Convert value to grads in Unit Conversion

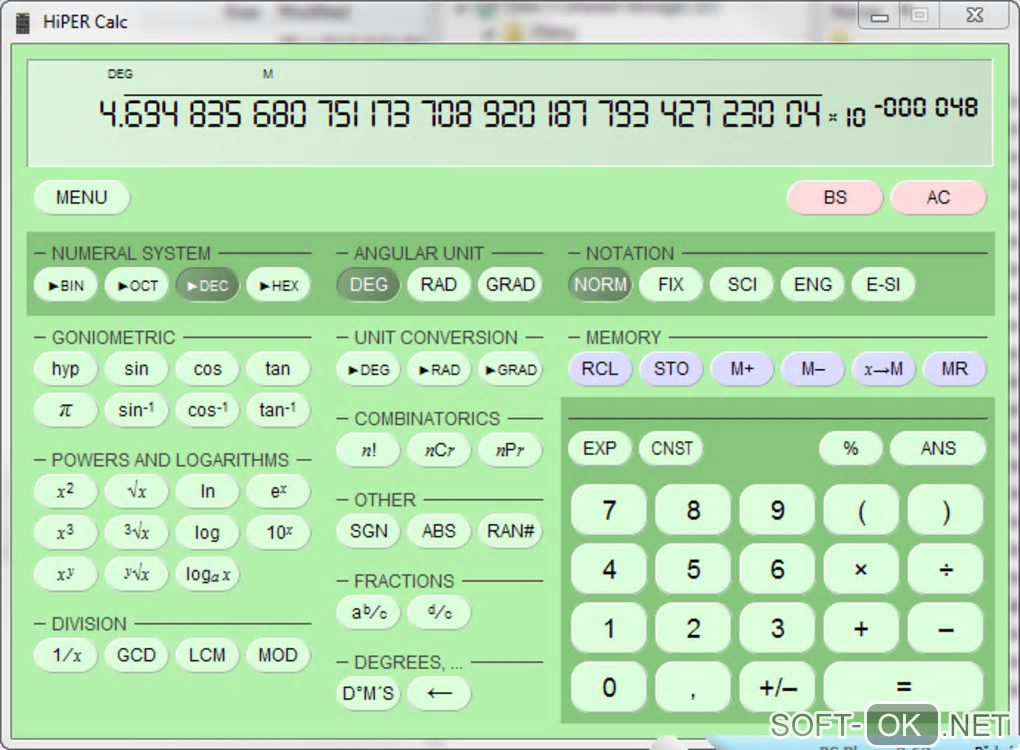coord(510,369)
